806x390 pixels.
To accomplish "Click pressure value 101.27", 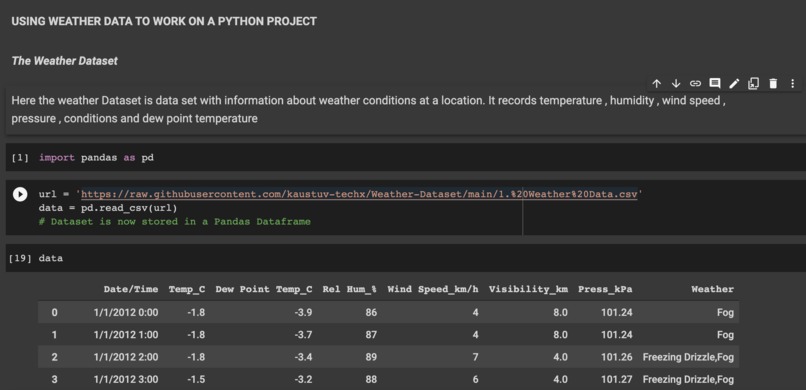I will coord(617,380).
